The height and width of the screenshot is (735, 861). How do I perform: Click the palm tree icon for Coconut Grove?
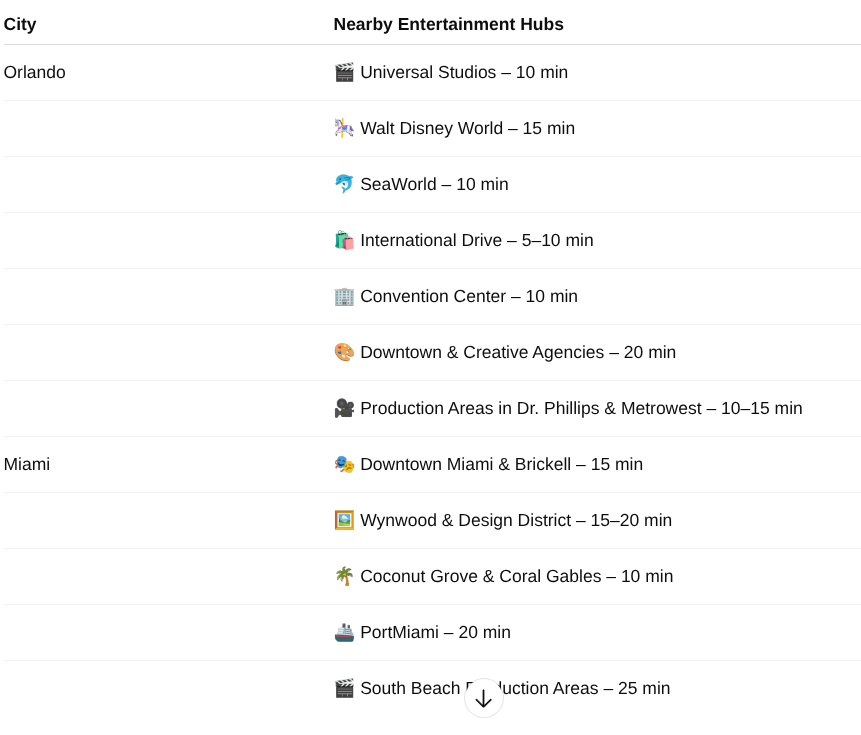[344, 576]
